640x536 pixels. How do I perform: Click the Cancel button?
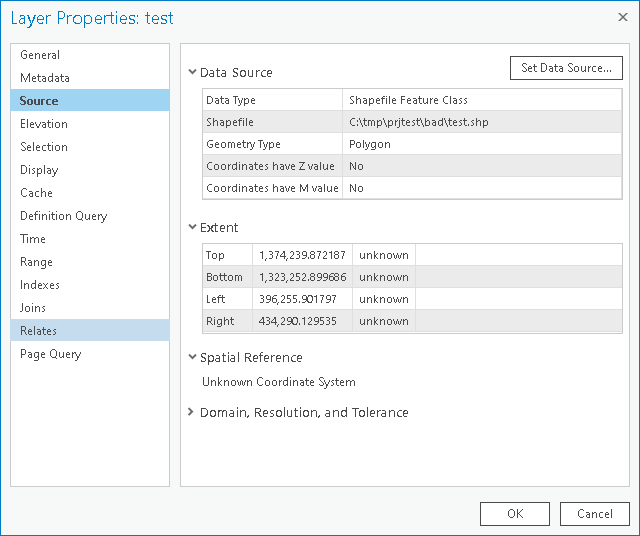(x=595, y=514)
